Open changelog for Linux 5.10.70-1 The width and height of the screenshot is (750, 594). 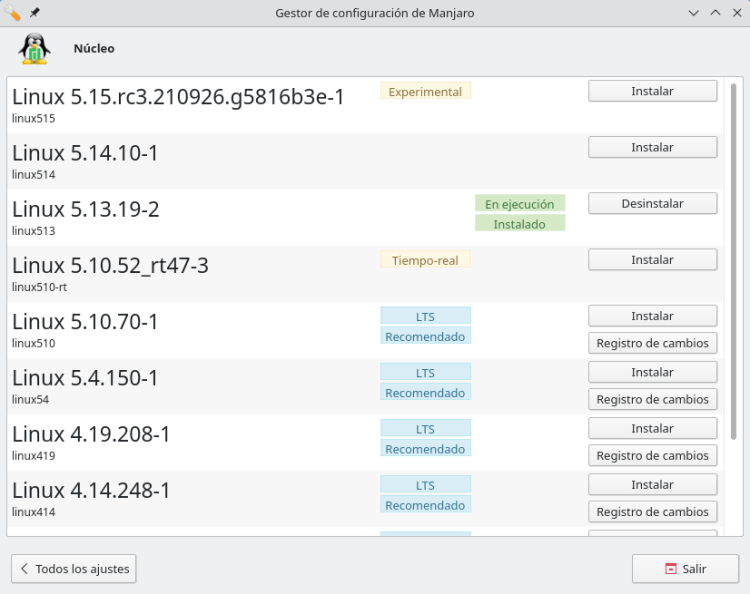click(x=652, y=343)
